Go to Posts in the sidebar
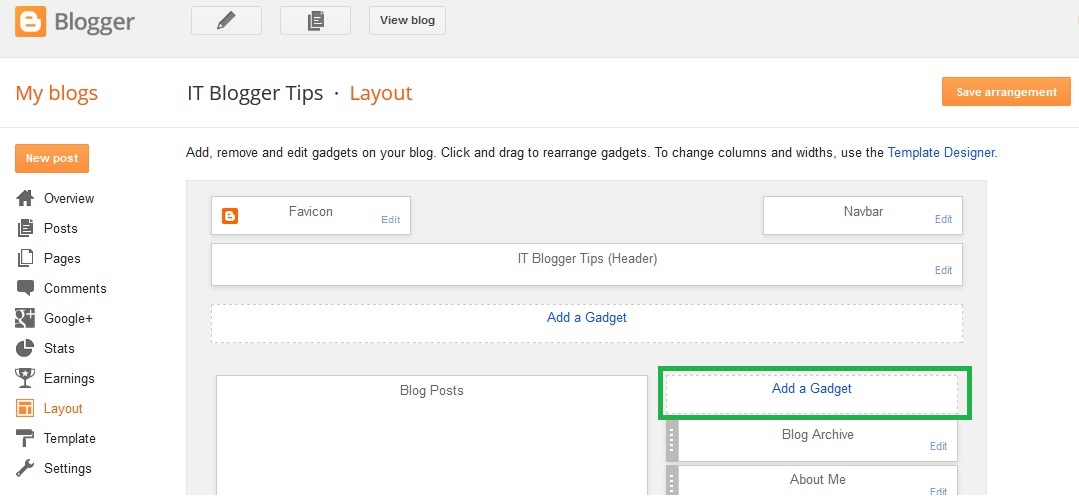The image size is (1079, 500). point(61,228)
